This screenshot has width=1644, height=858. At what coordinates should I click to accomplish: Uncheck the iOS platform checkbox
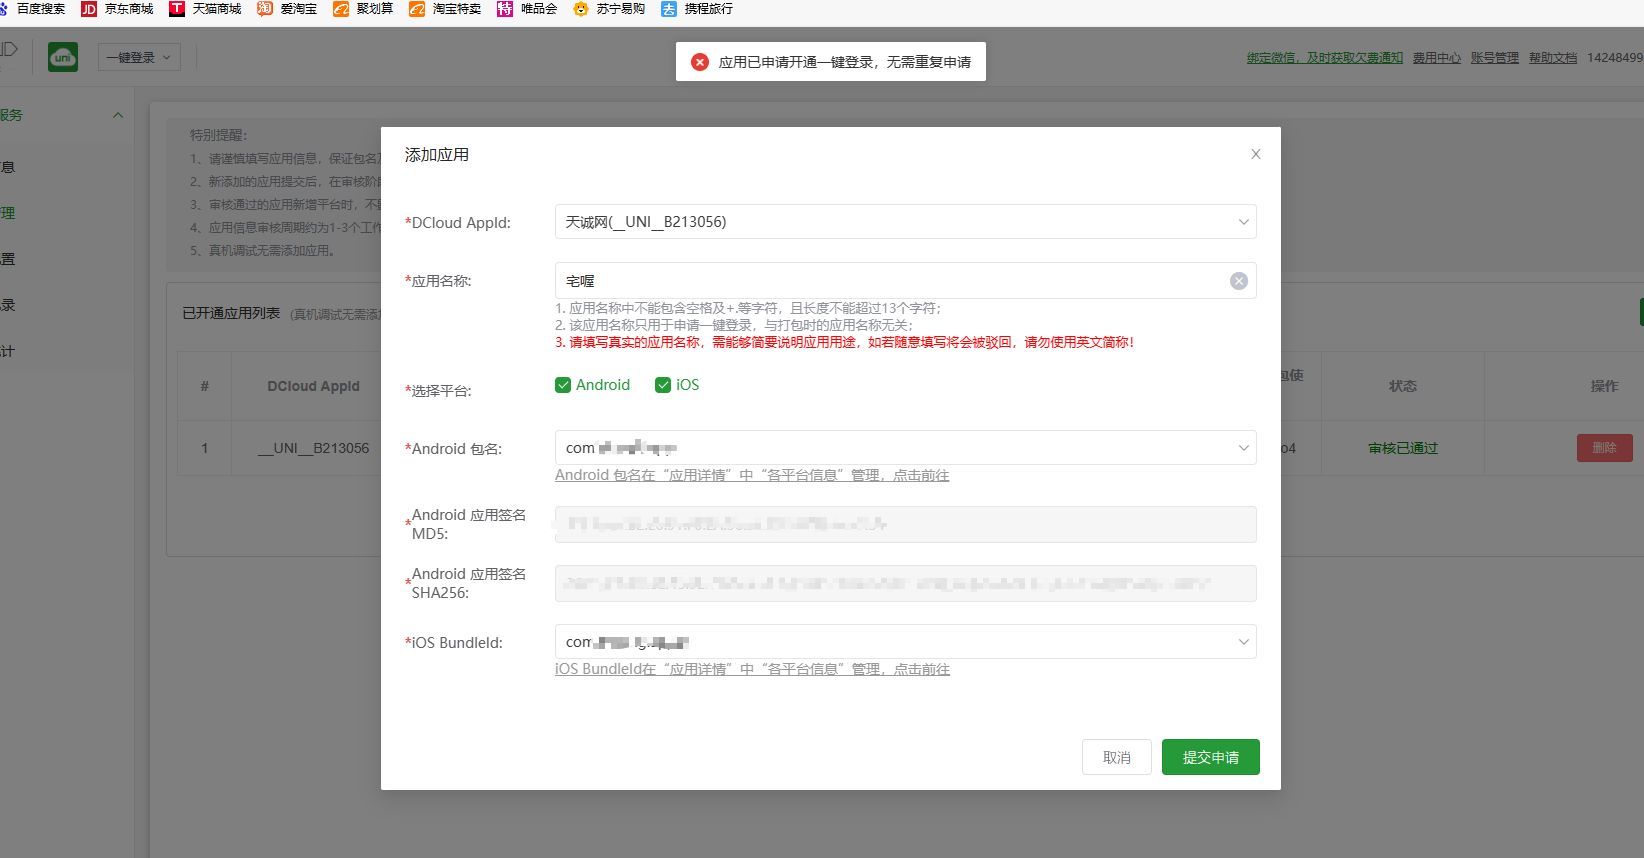[x=663, y=385]
